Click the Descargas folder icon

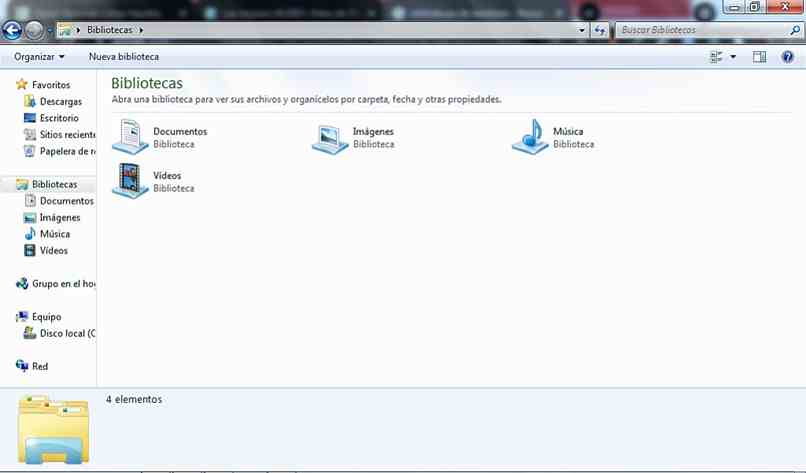30,101
